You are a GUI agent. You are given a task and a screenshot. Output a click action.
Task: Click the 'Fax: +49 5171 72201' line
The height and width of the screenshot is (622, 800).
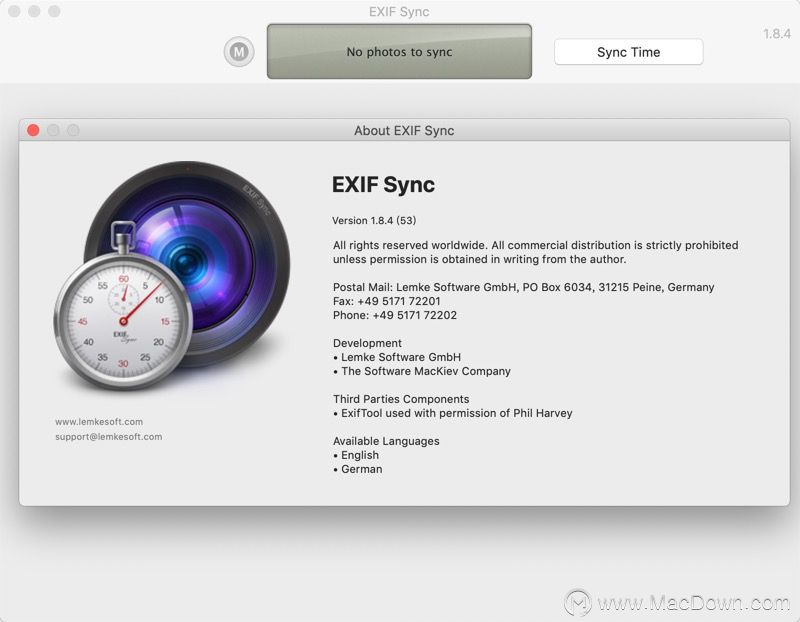(x=387, y=301)
